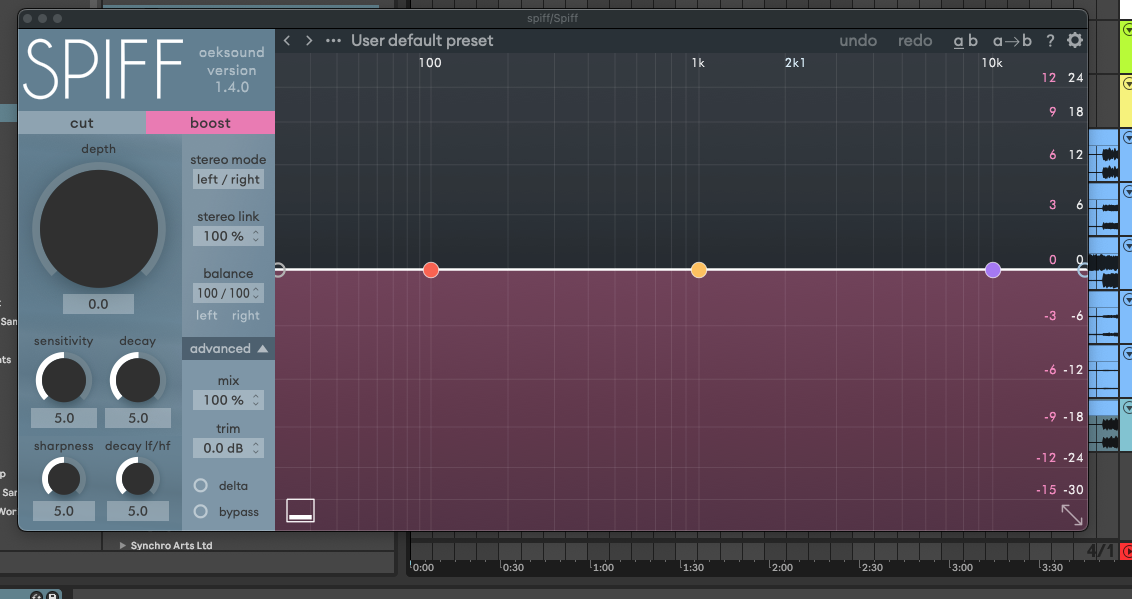This screenshot has width=1132, height=599.
Task: Select the red band node near 100 Hz
Action: point(431,270)
